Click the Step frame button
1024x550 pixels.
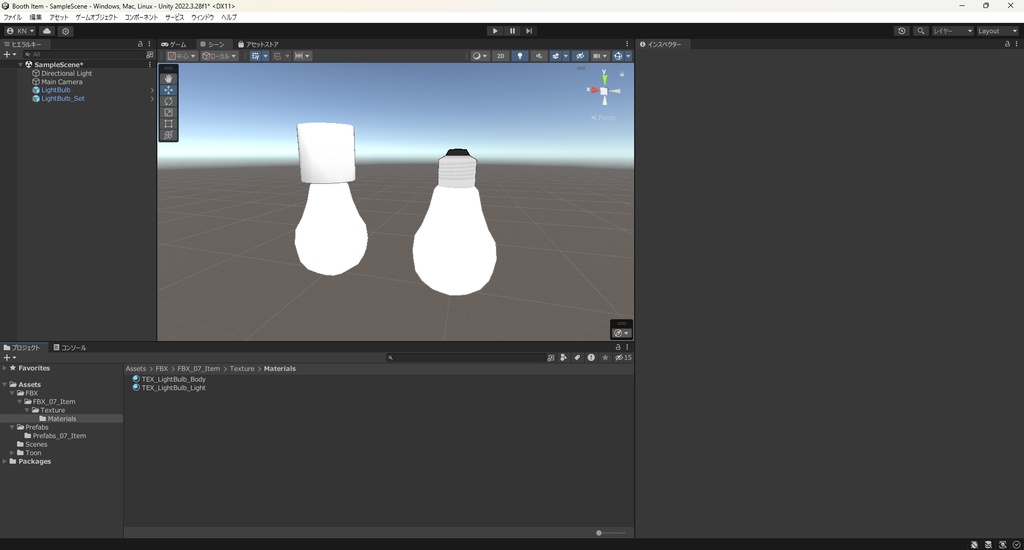(x=529, y=31)
